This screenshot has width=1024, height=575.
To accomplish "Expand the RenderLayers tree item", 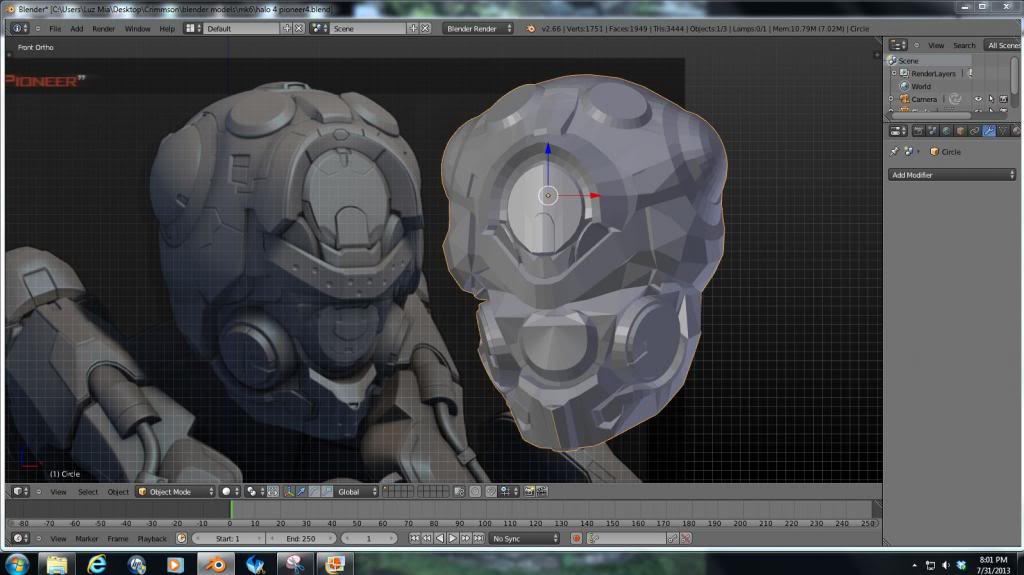I will click(894, 73).
